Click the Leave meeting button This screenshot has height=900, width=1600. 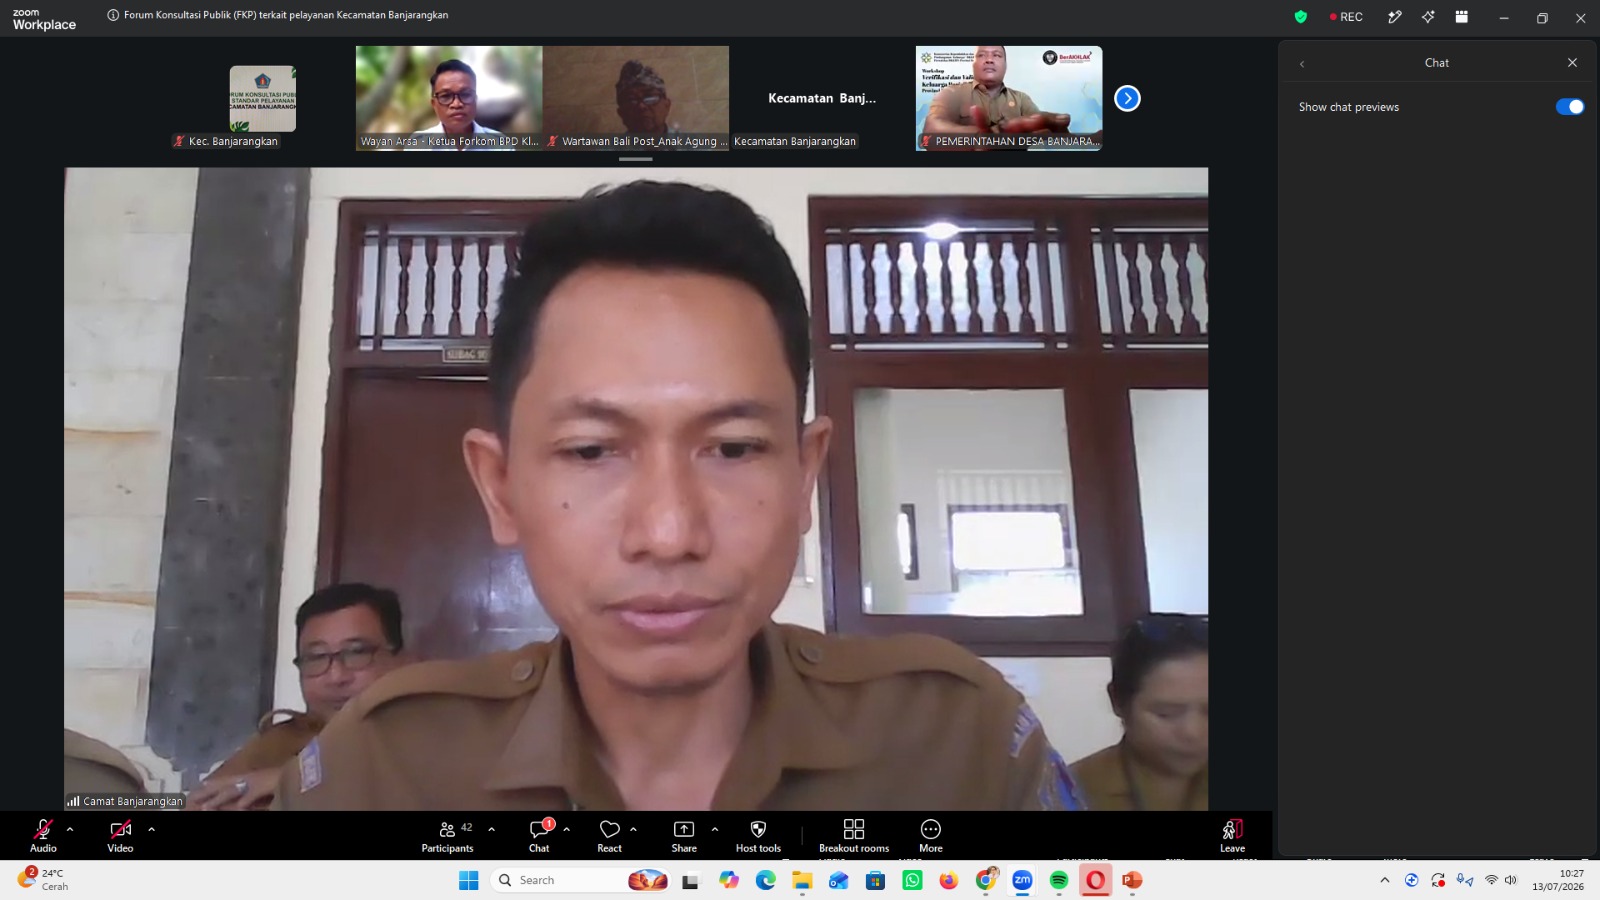[1232, 836]
